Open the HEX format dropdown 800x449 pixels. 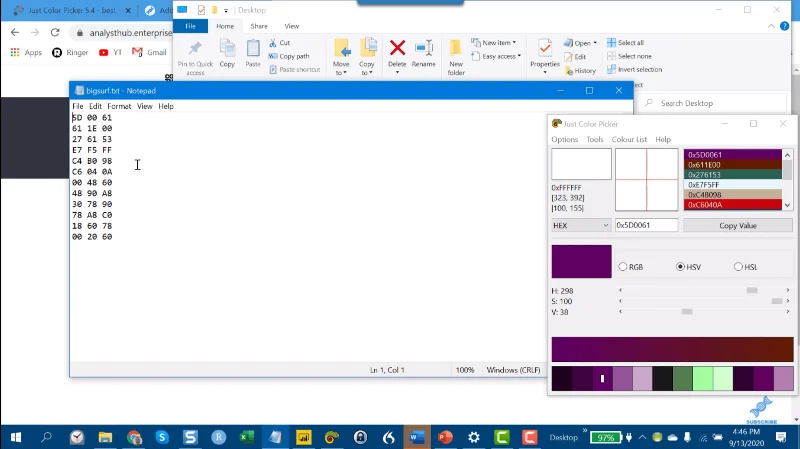(x=581, y=226)
